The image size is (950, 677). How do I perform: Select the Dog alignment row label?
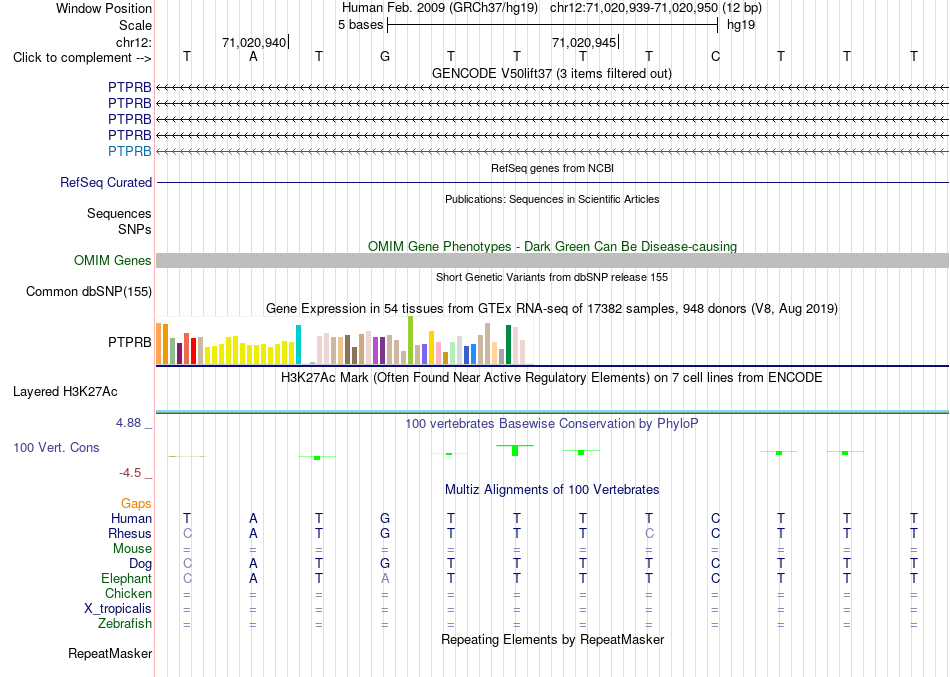coord(140,564)
